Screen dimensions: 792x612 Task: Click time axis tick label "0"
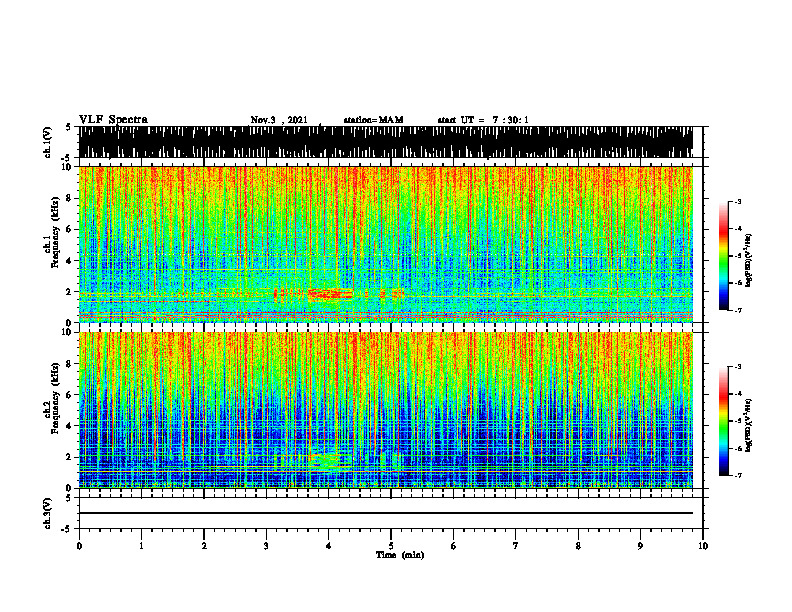79,546
